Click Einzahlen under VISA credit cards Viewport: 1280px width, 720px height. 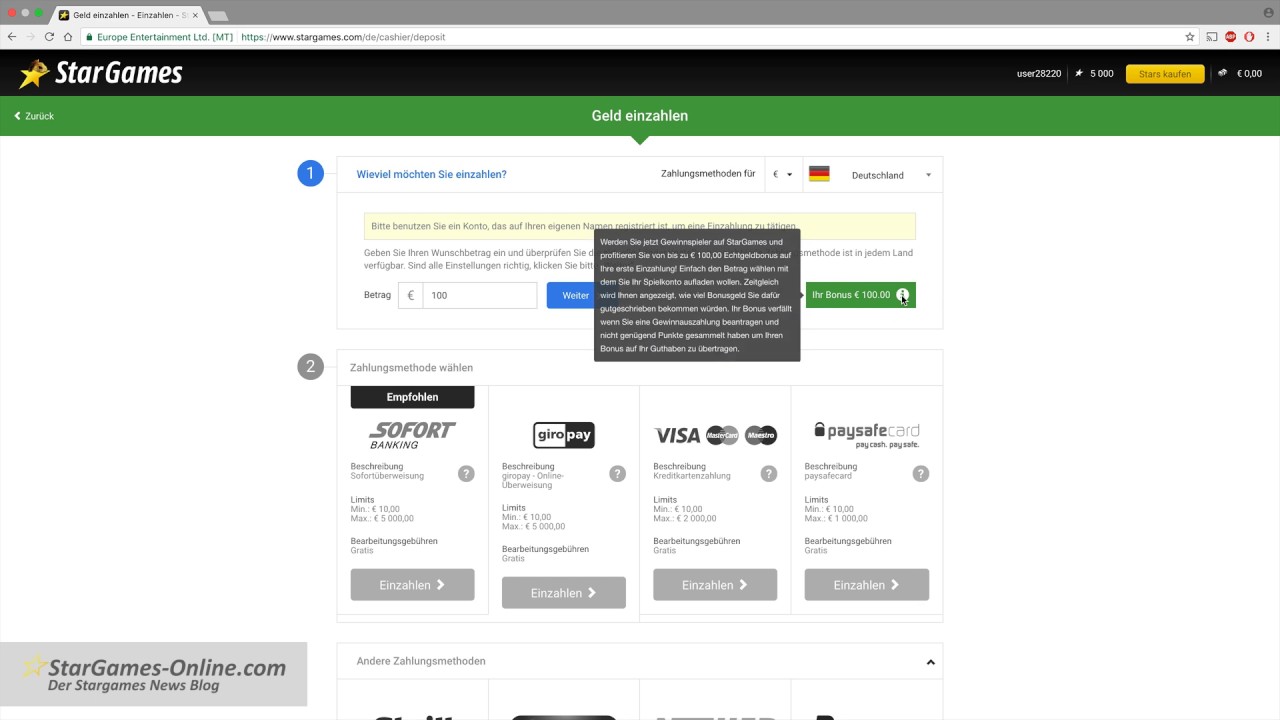click(x=715, y=585)
